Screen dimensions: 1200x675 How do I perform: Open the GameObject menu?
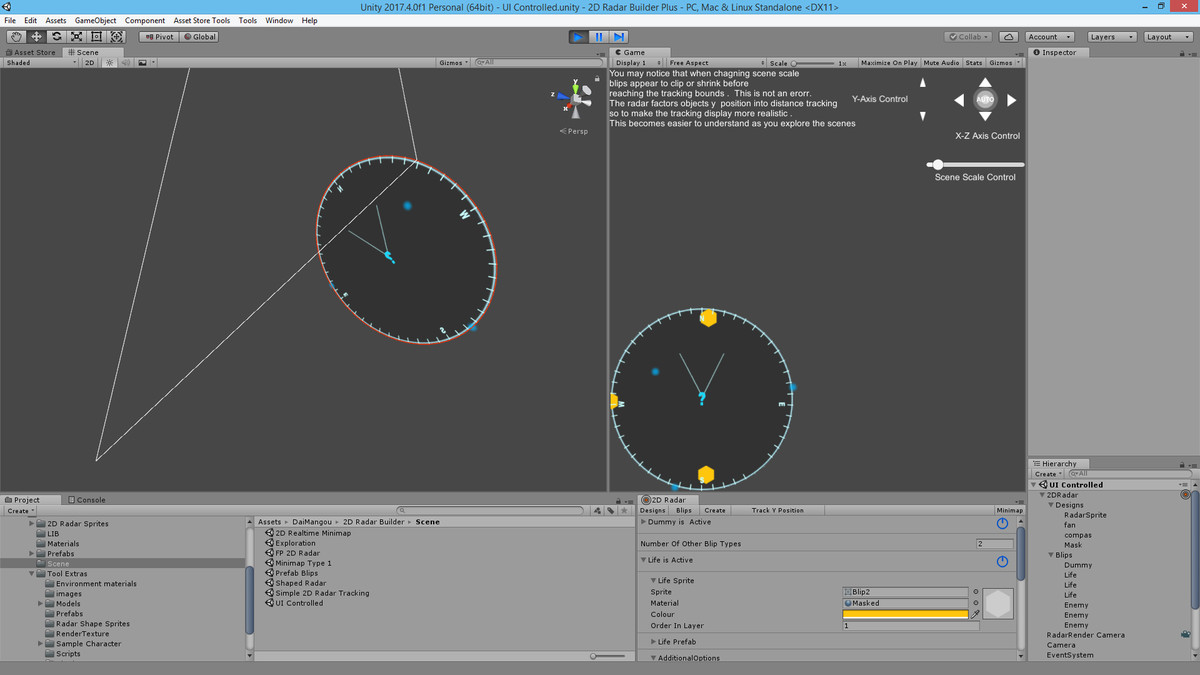pos(96,19)
